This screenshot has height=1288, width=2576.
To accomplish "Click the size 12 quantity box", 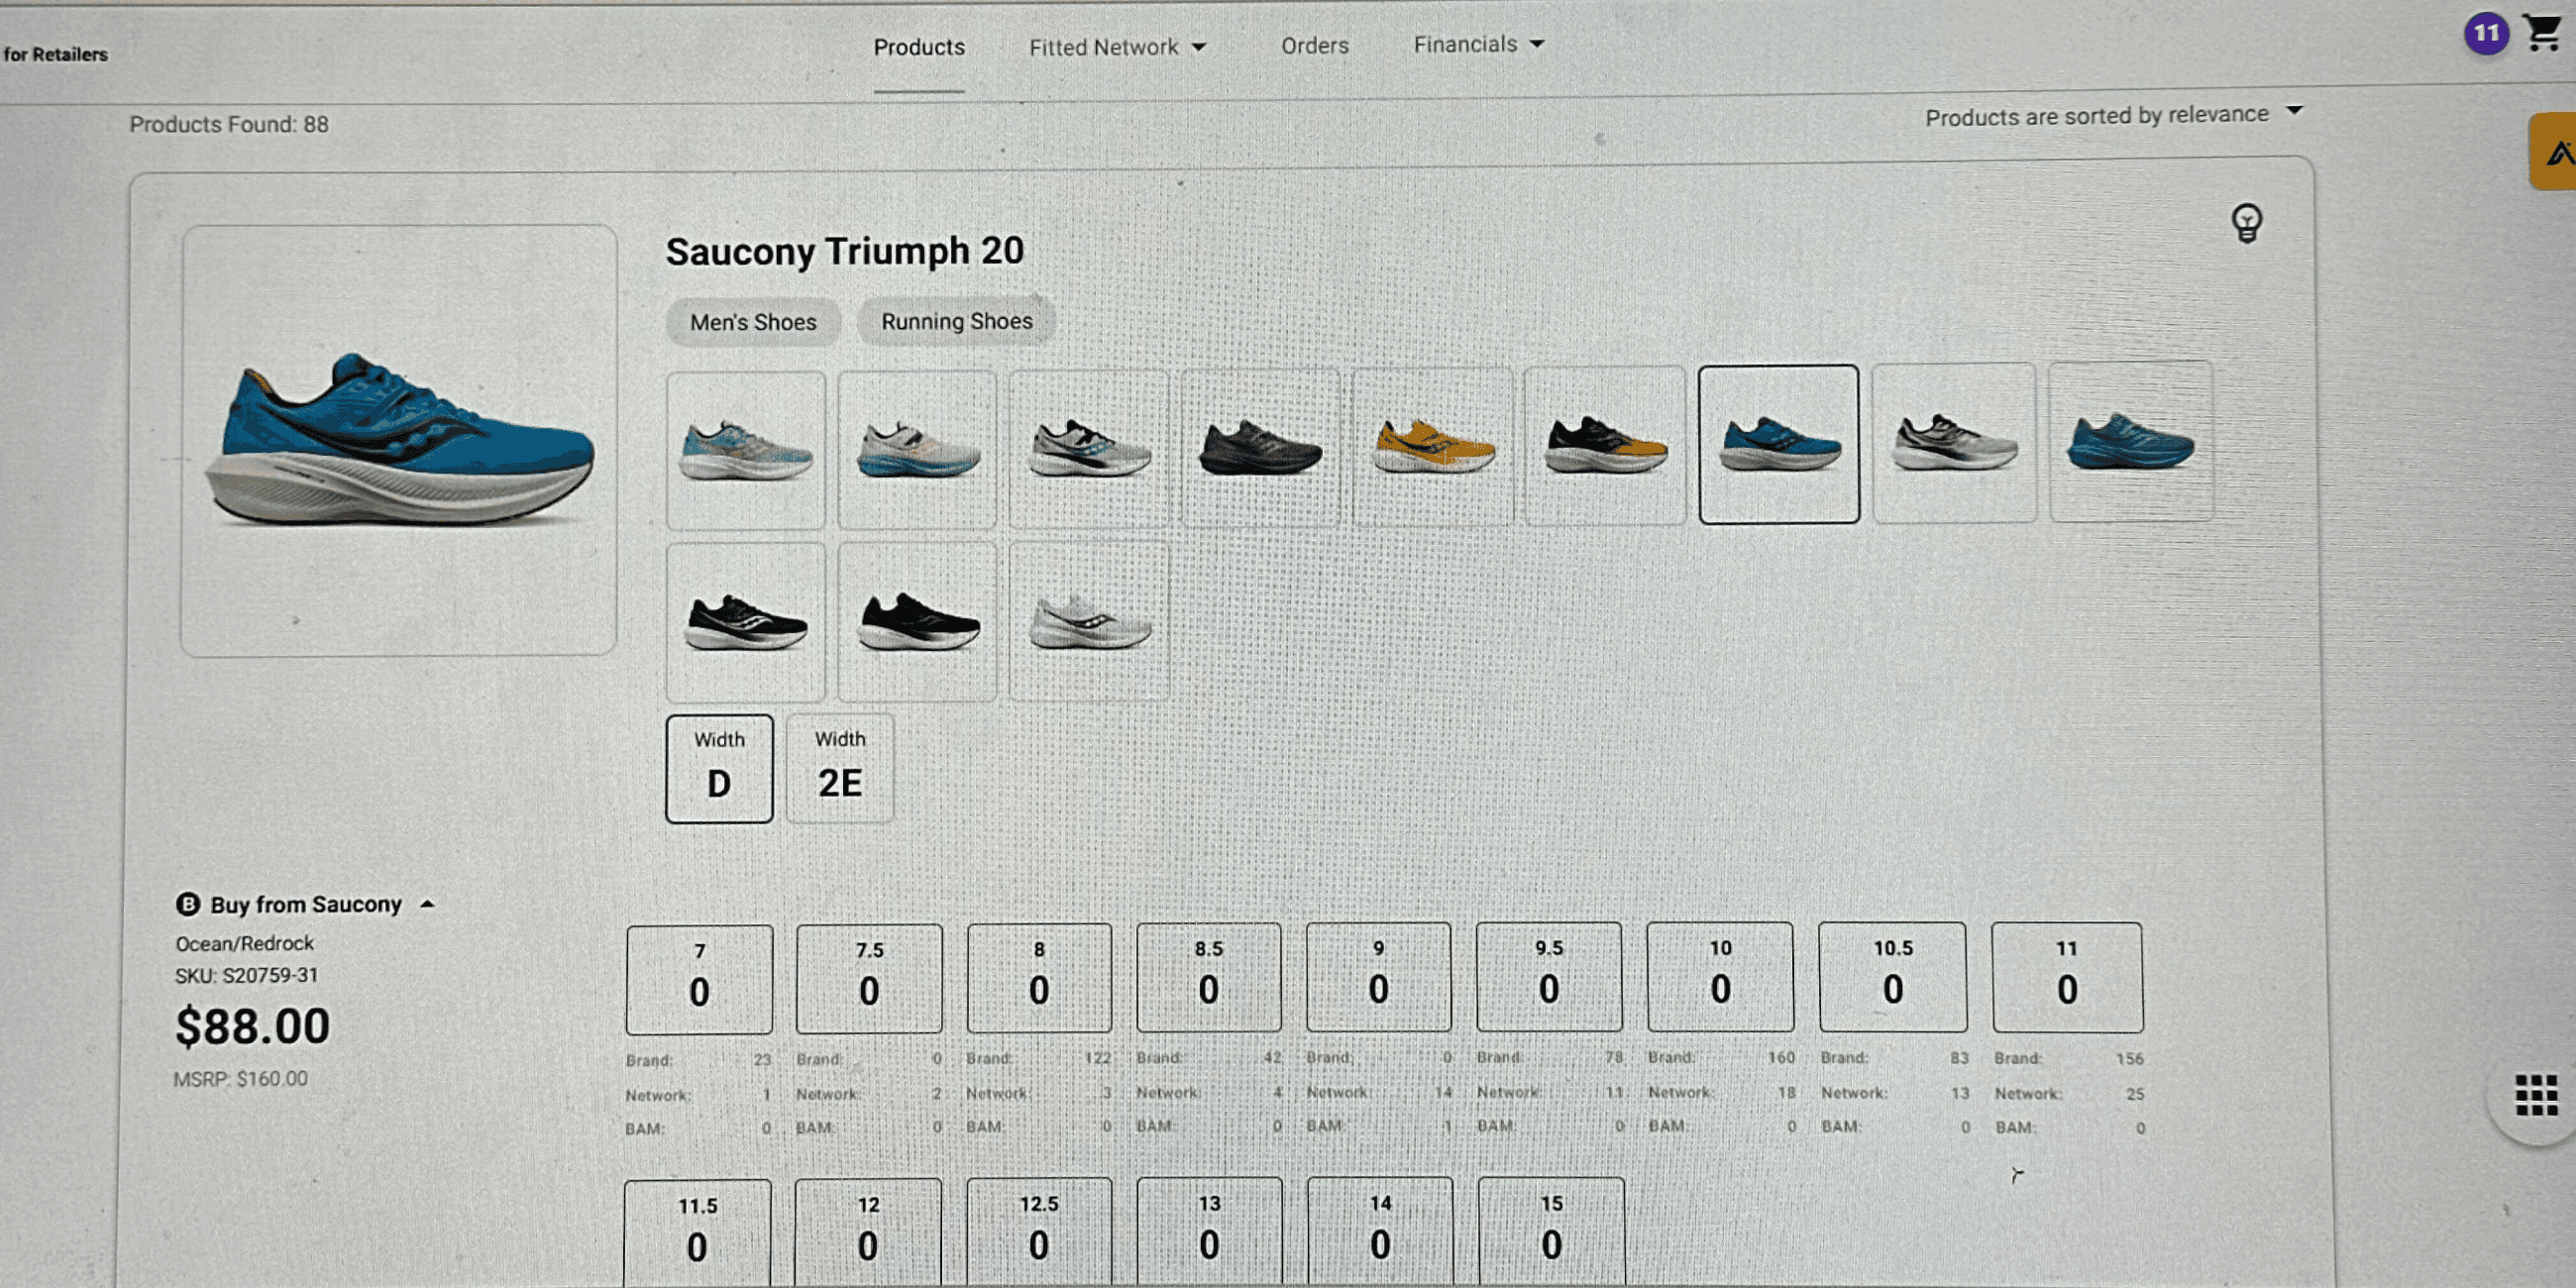I will point(868,1233).
